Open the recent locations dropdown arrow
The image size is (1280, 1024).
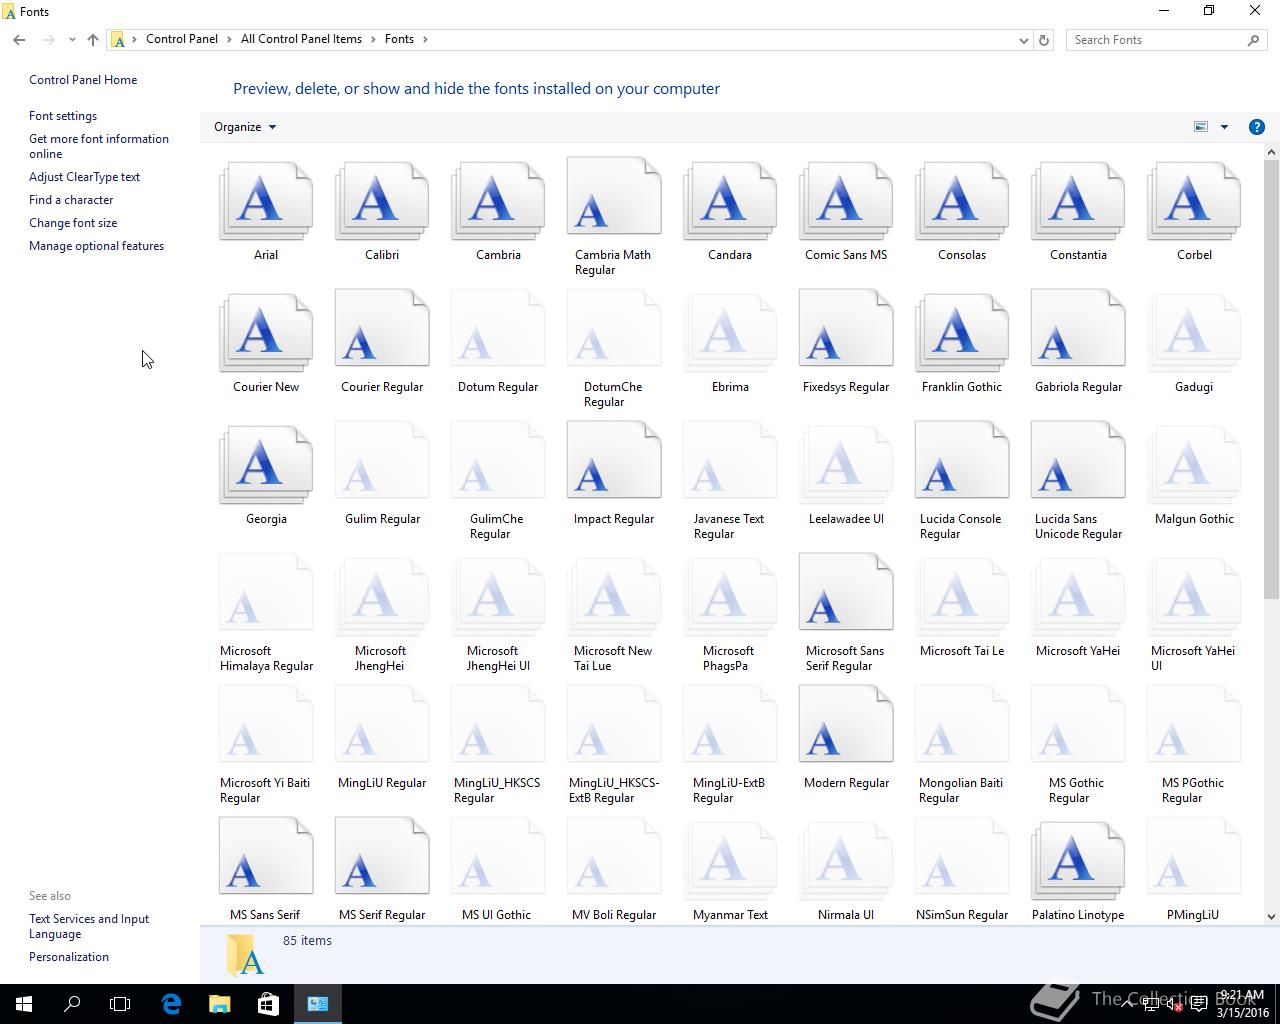tap(72, 40)
